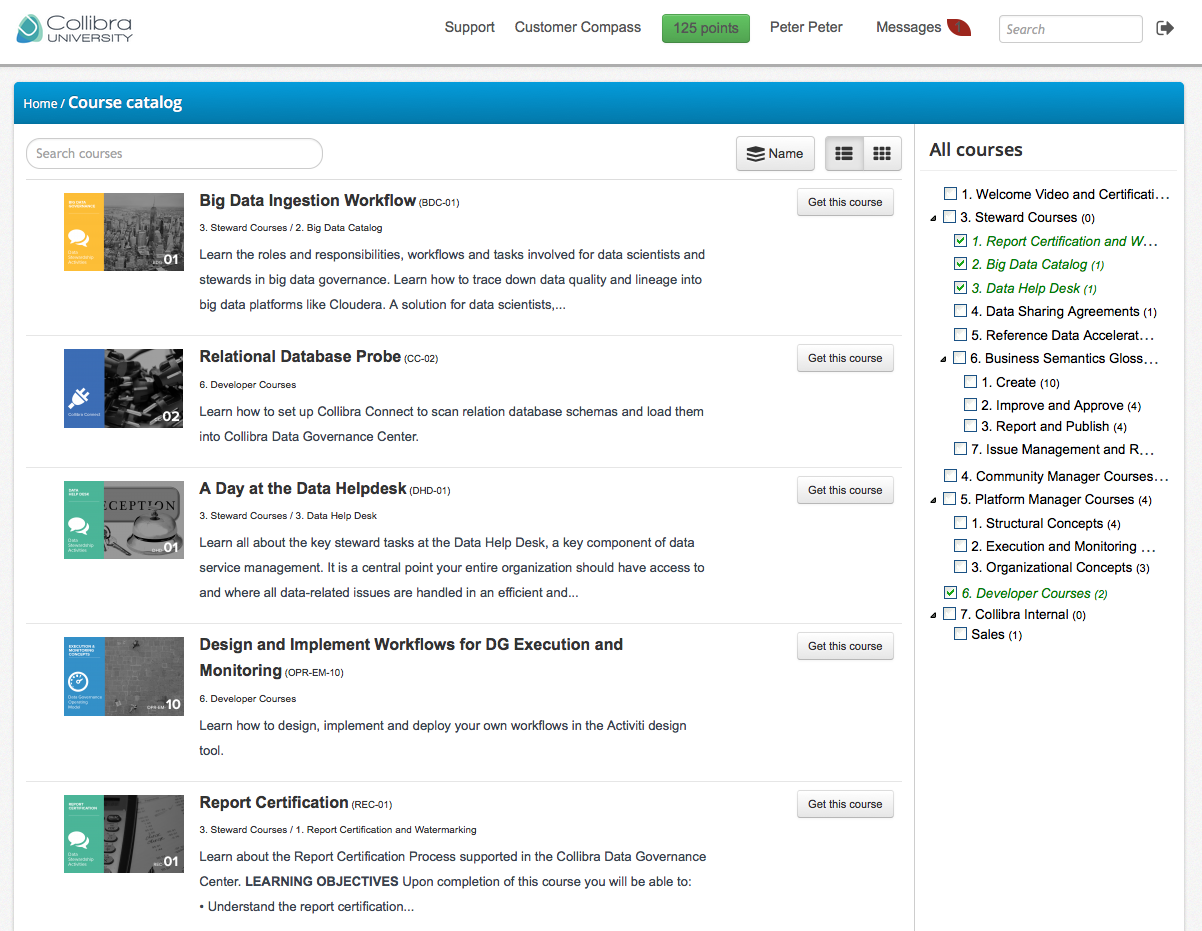Open A Day at the Data Helpdesk title

tap(303, 488)
